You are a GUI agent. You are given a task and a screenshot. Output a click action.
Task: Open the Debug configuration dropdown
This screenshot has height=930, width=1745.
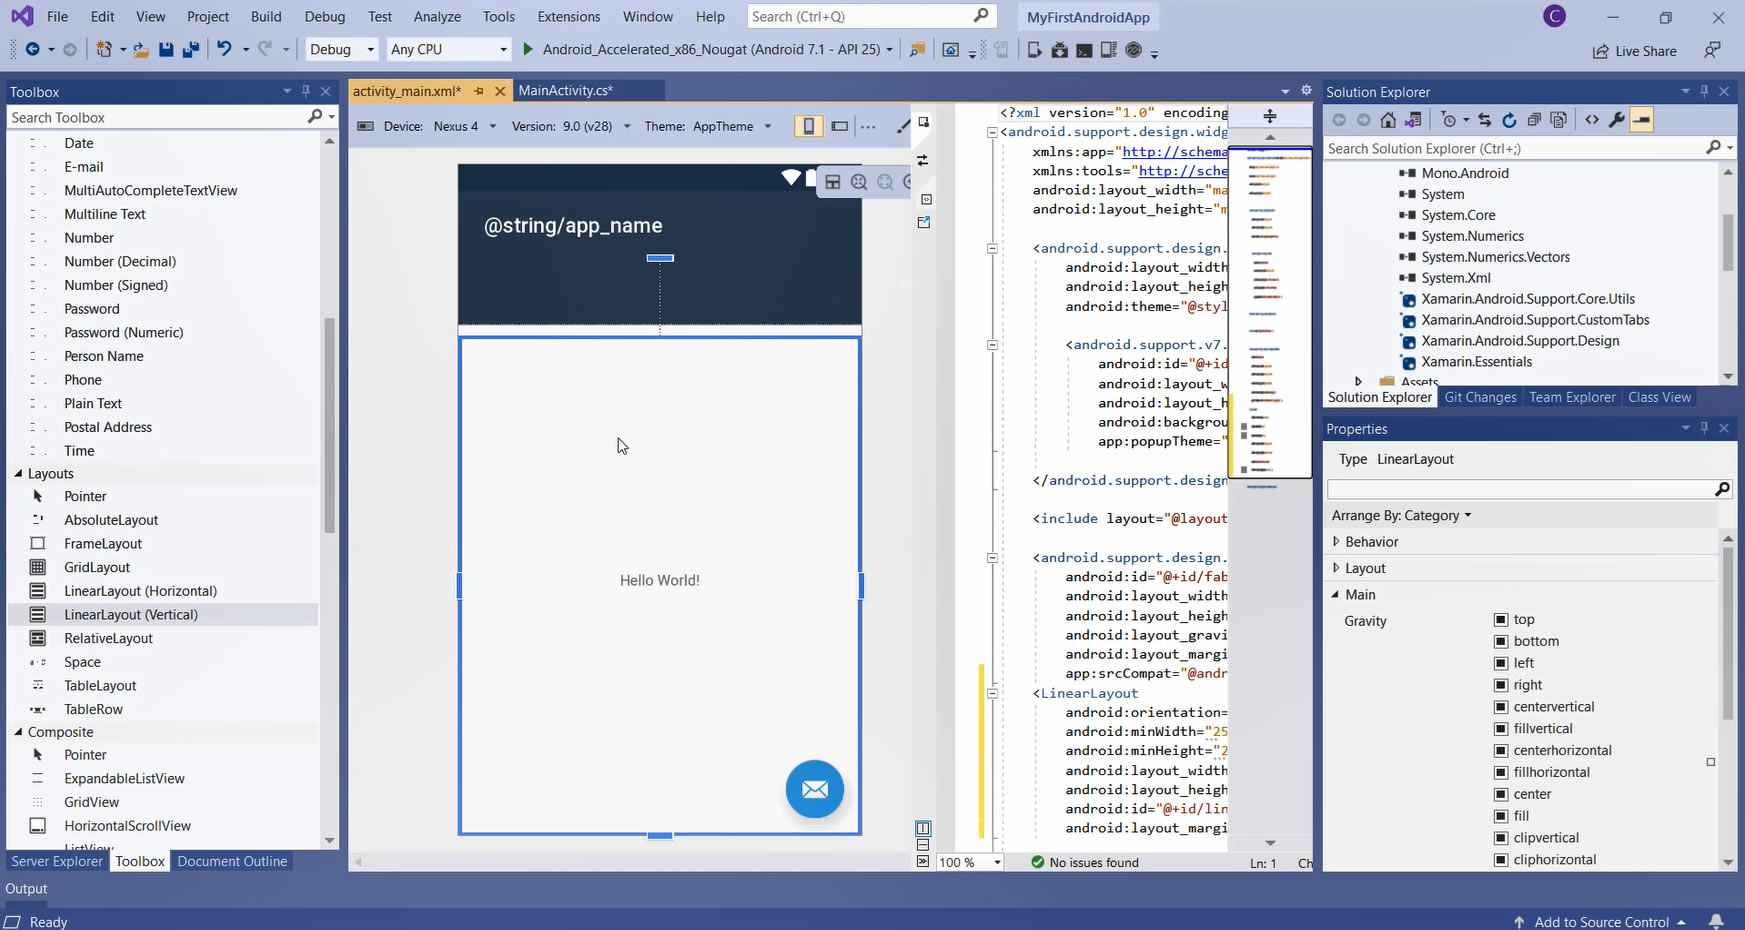coord(342,49)
